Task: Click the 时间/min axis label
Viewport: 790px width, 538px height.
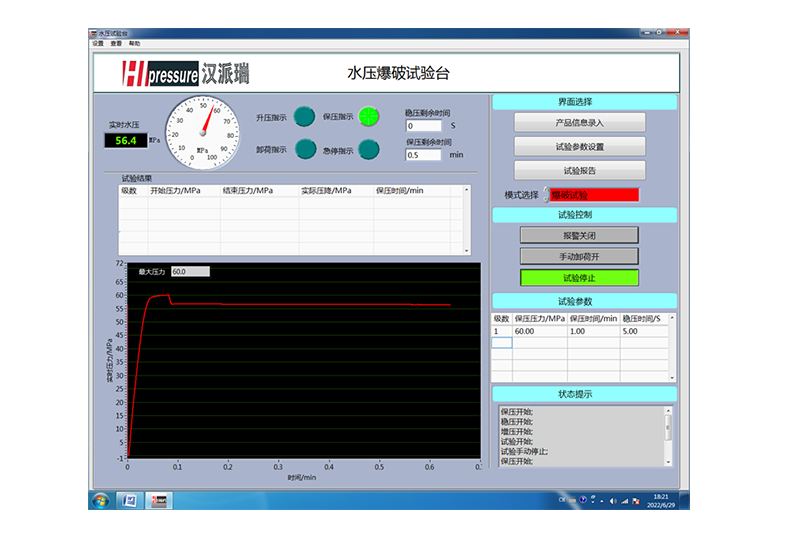Action: click(302, 478)
